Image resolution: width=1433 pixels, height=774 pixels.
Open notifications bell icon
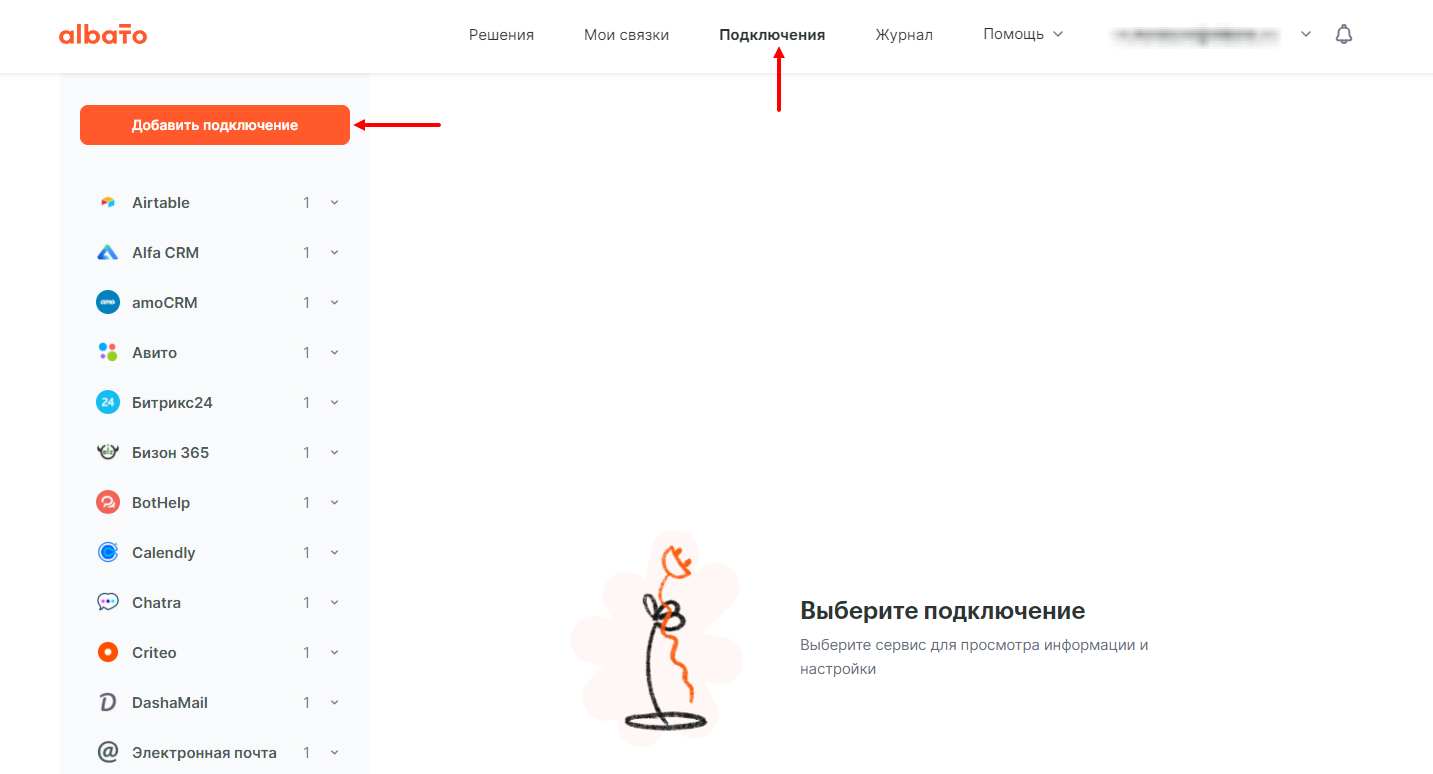pos(1344,35)
